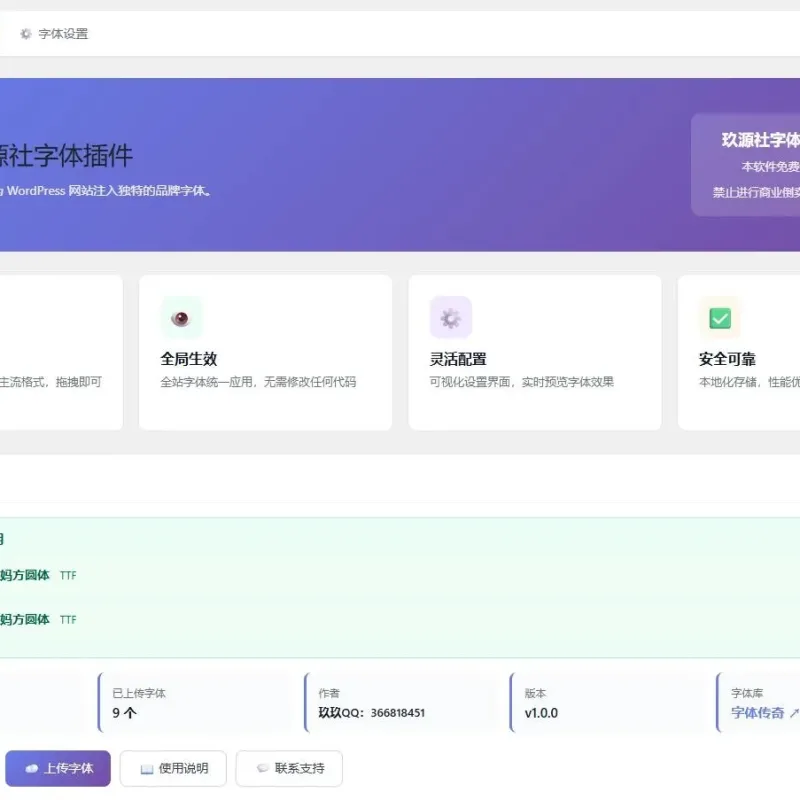This screenshot has width=800, height=800.
Task: Open the 字体传奇 font library link
Action: tap(764, 713)
